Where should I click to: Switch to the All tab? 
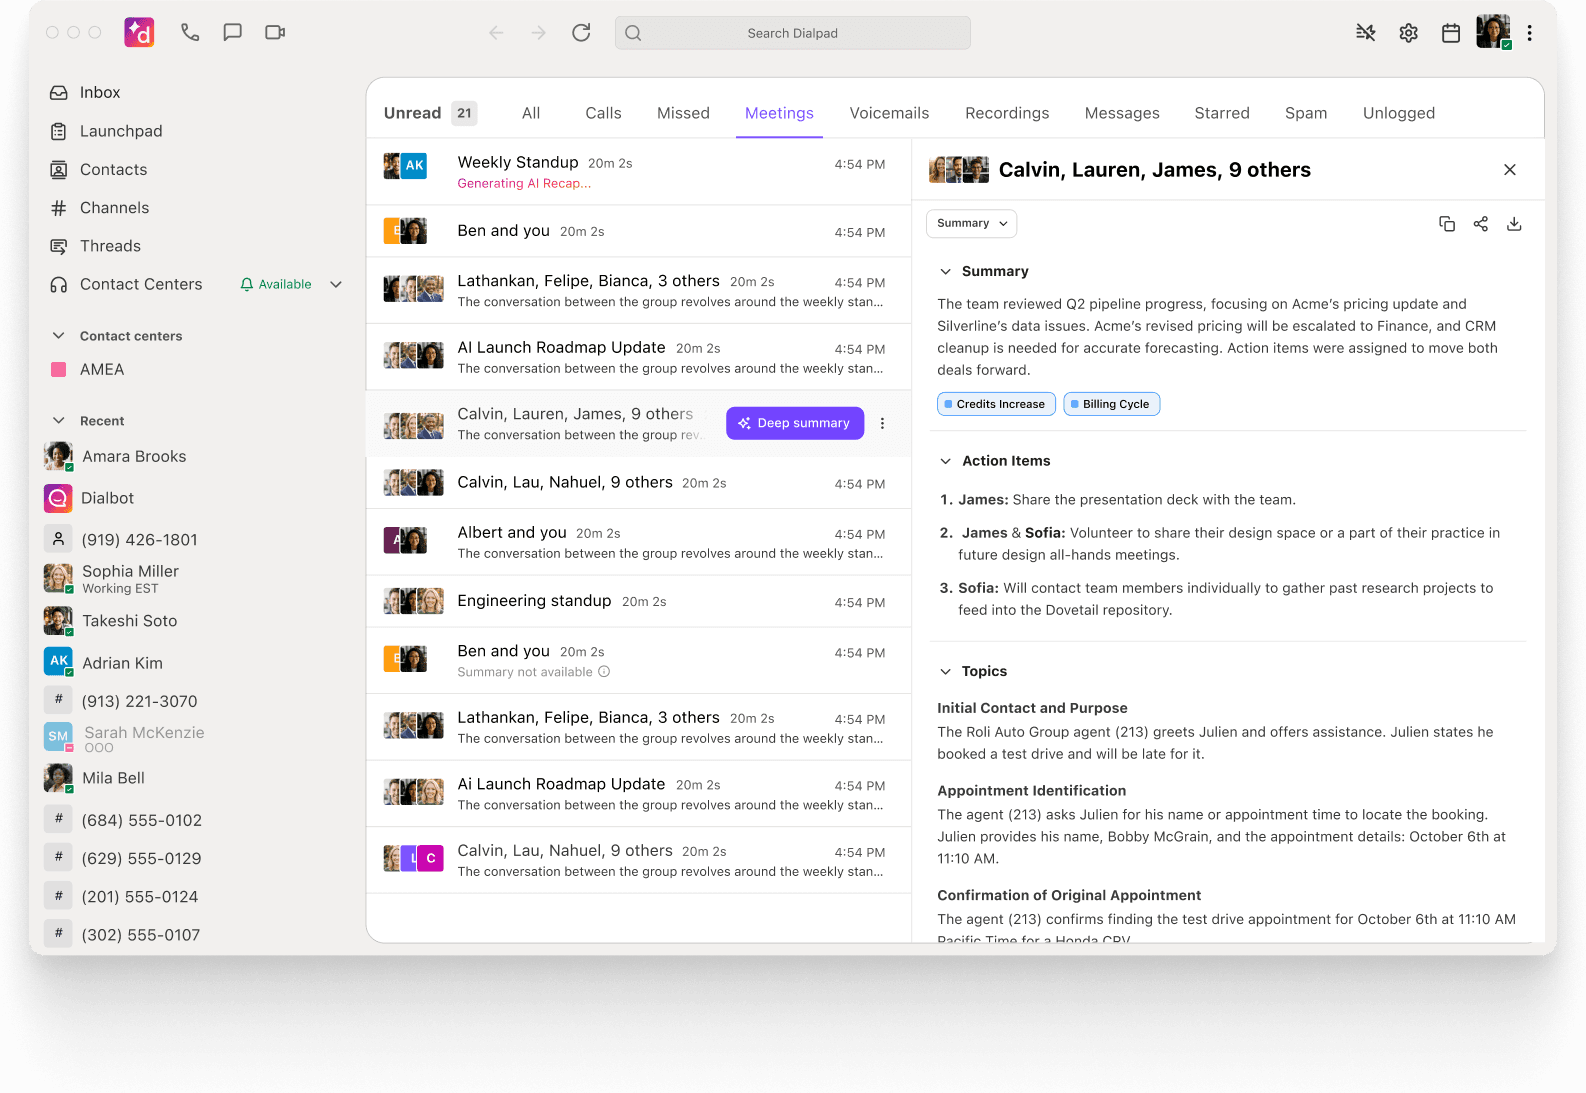click(x=531, y=113)
